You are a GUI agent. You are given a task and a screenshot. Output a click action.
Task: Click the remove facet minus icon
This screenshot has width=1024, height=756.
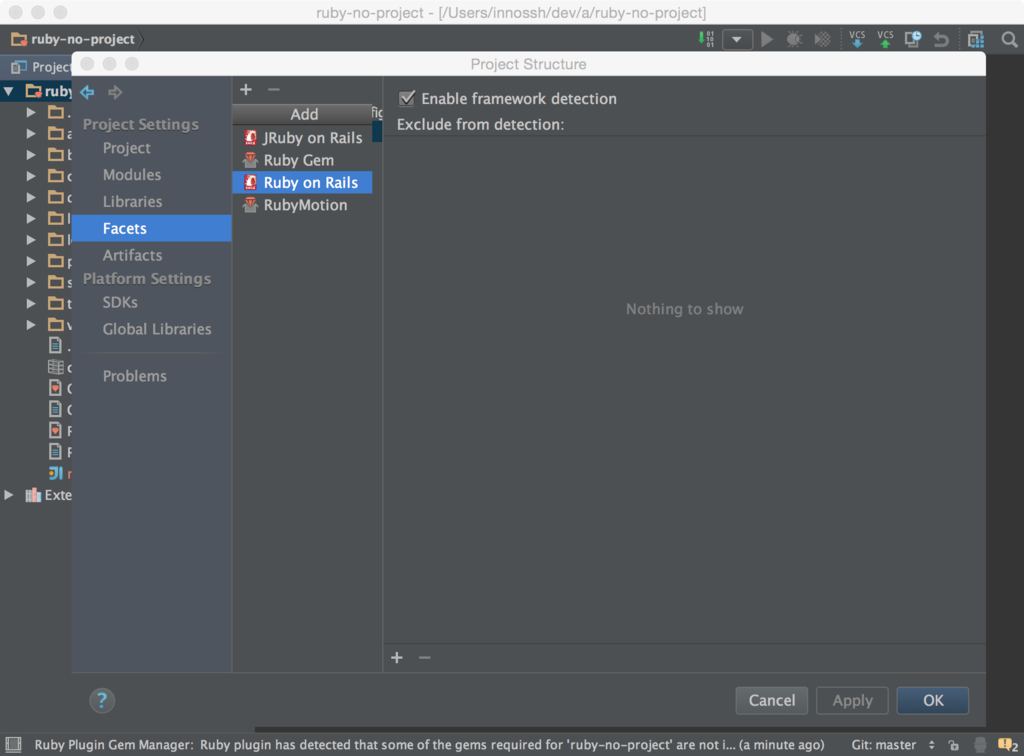(x=274, y=89)
